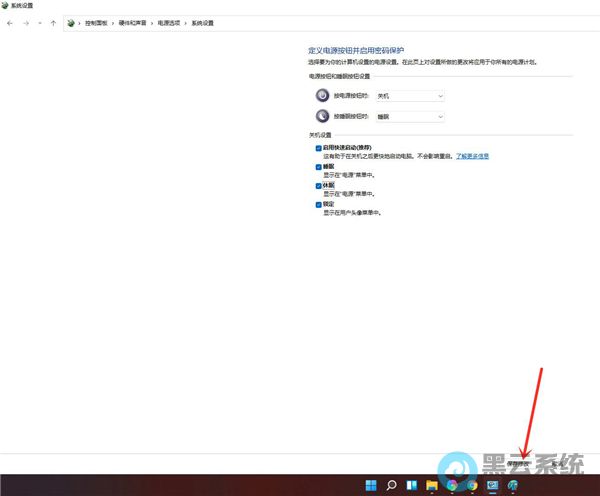The image size is (600, 496).
Task: Click the Task View icon on taskbar
Action: coord(411,486)
